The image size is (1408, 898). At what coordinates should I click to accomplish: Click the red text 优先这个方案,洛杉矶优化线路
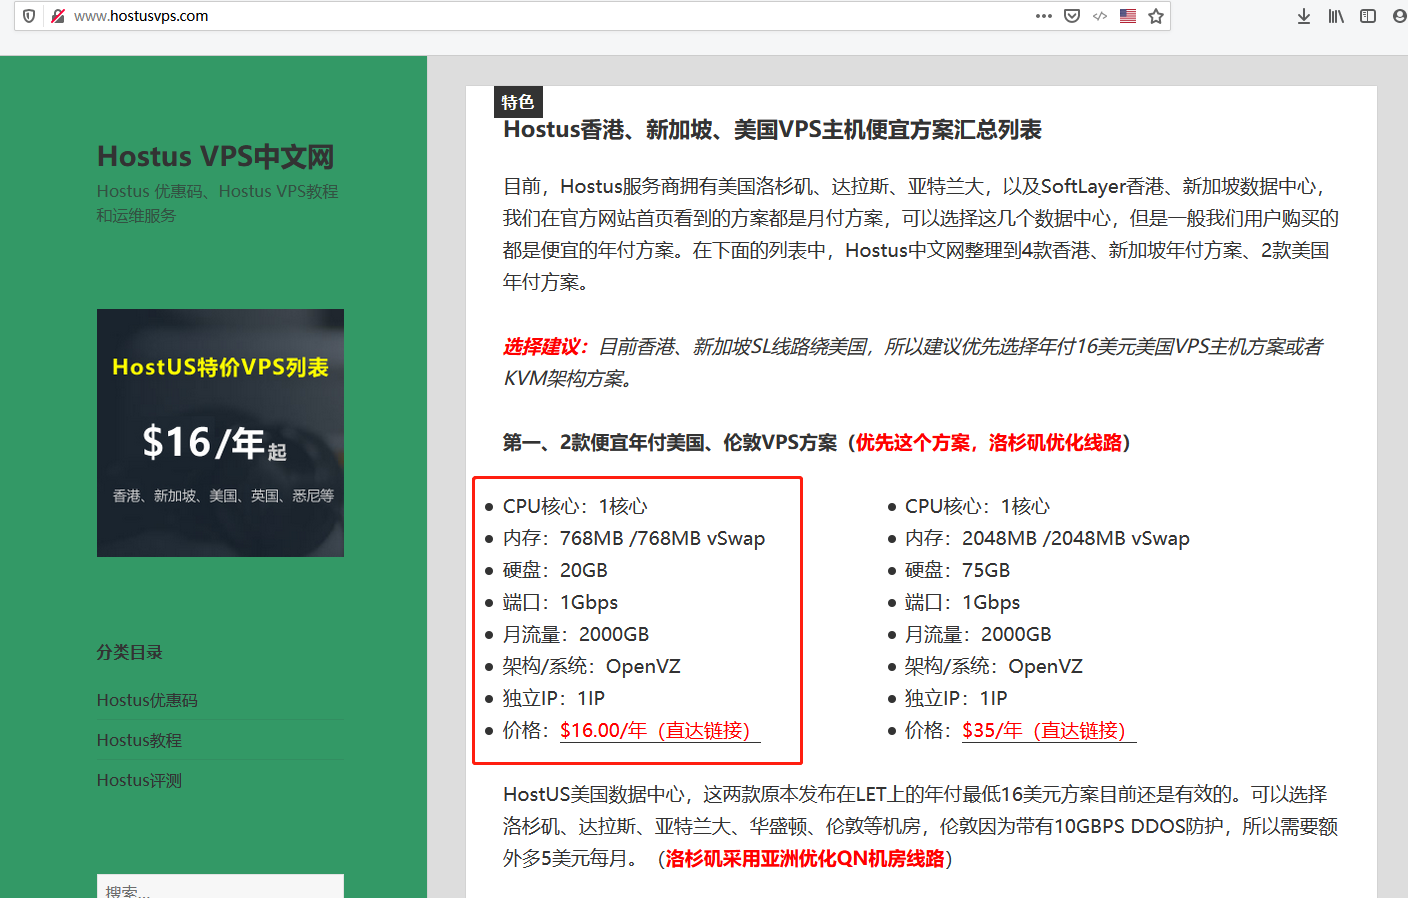988,443
